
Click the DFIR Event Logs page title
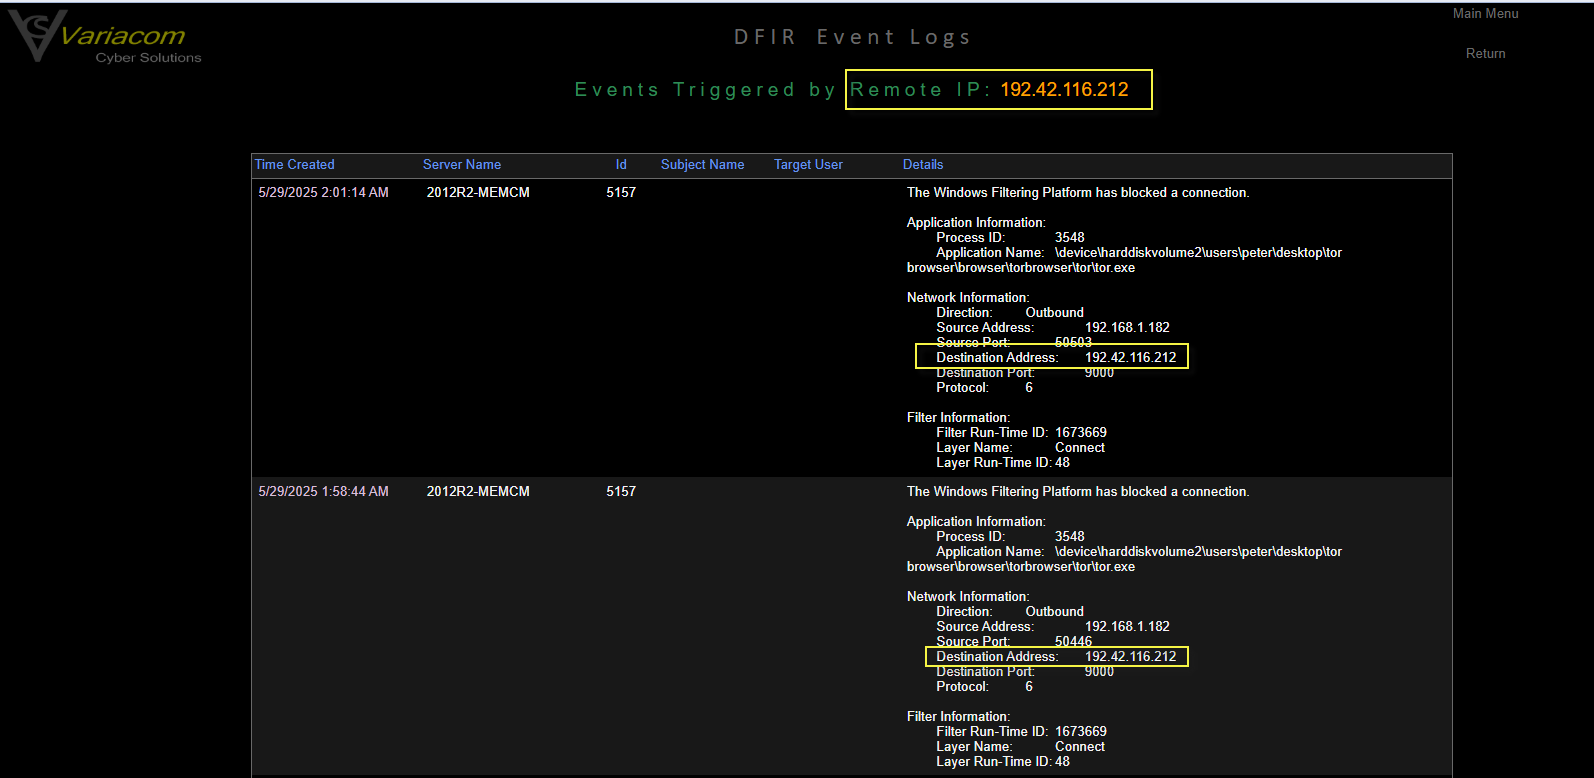coord(852,38)
